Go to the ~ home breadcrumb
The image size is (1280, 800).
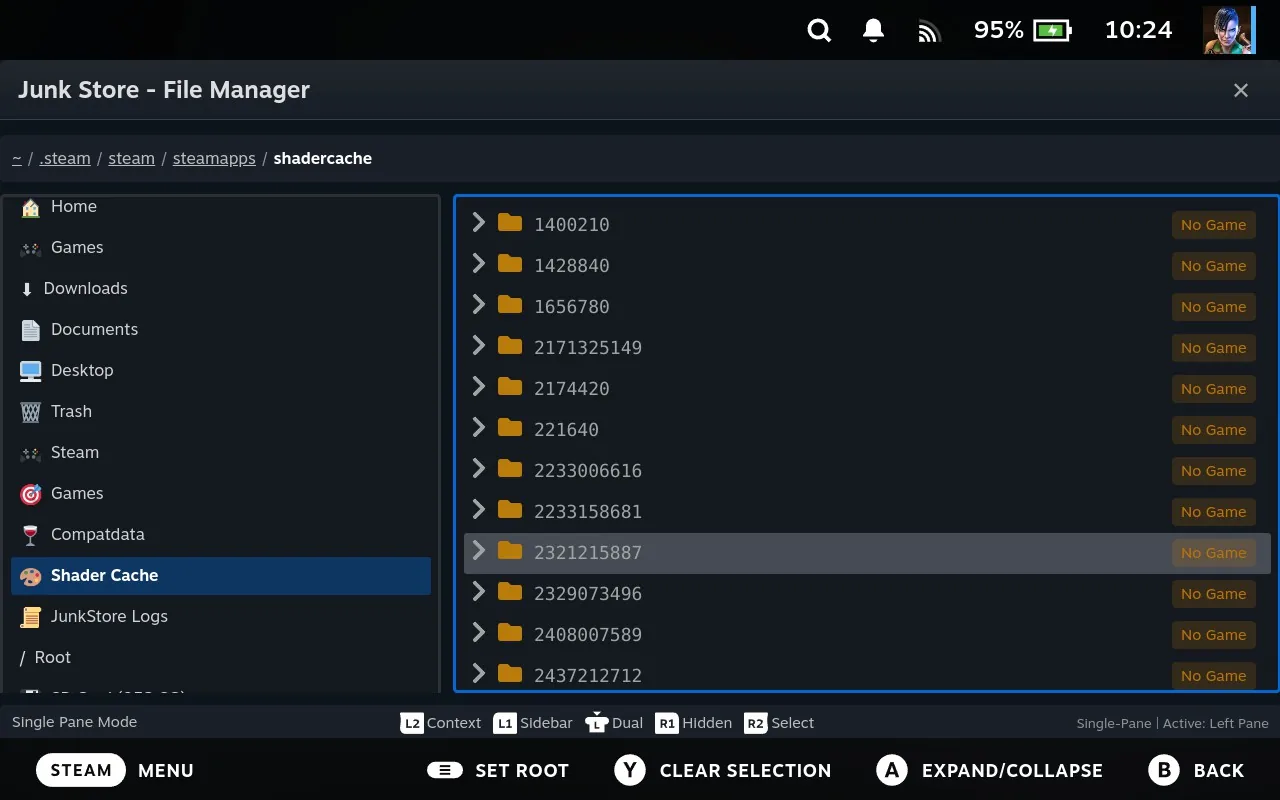17,158
